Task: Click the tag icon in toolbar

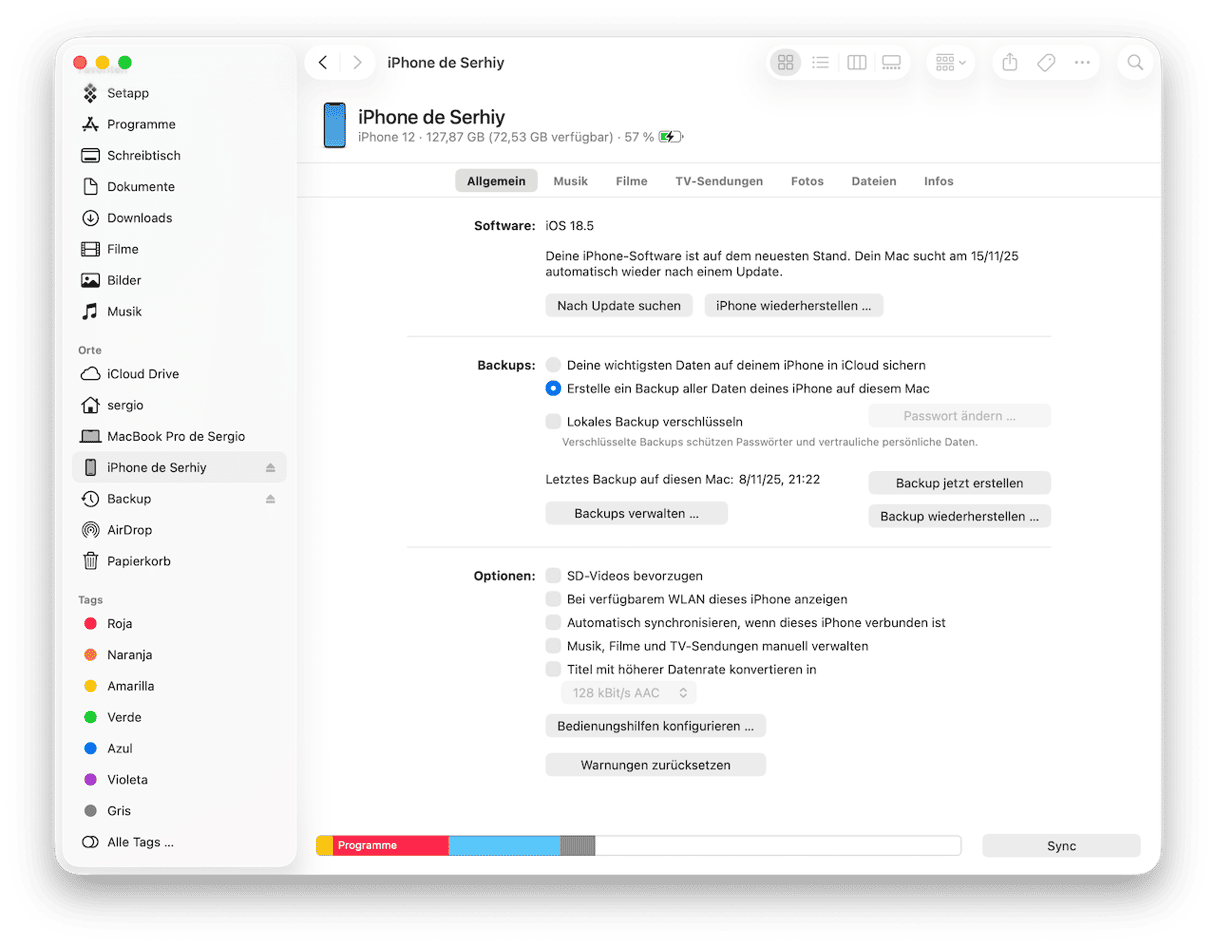Action: [1046, 63]
